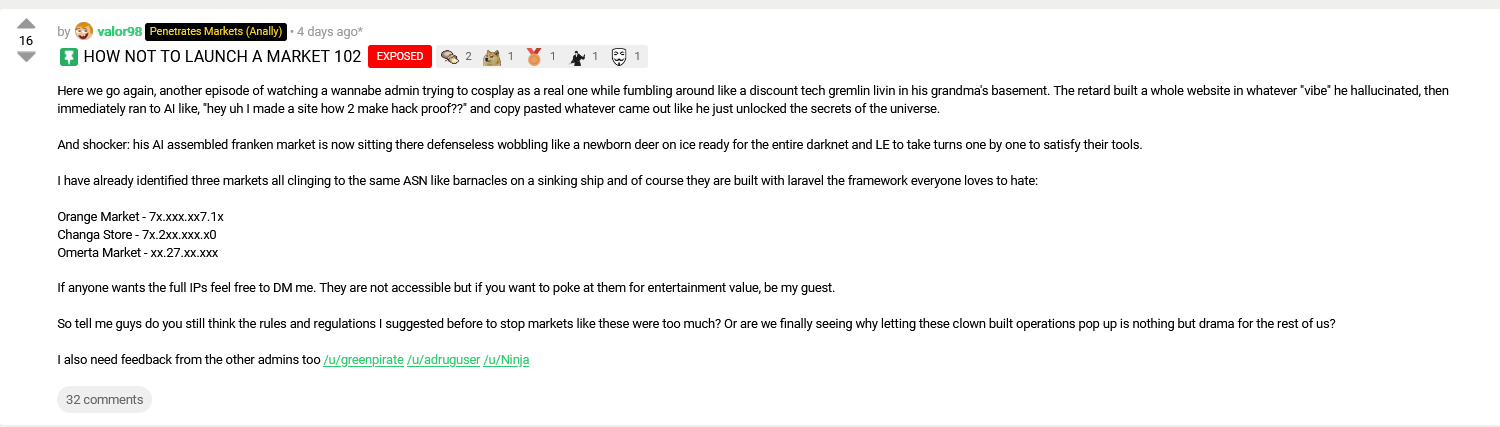The height and width of the screenshot is (427, 1500).
Task: Click the green pinned post icon
Action: coord(68,57)
